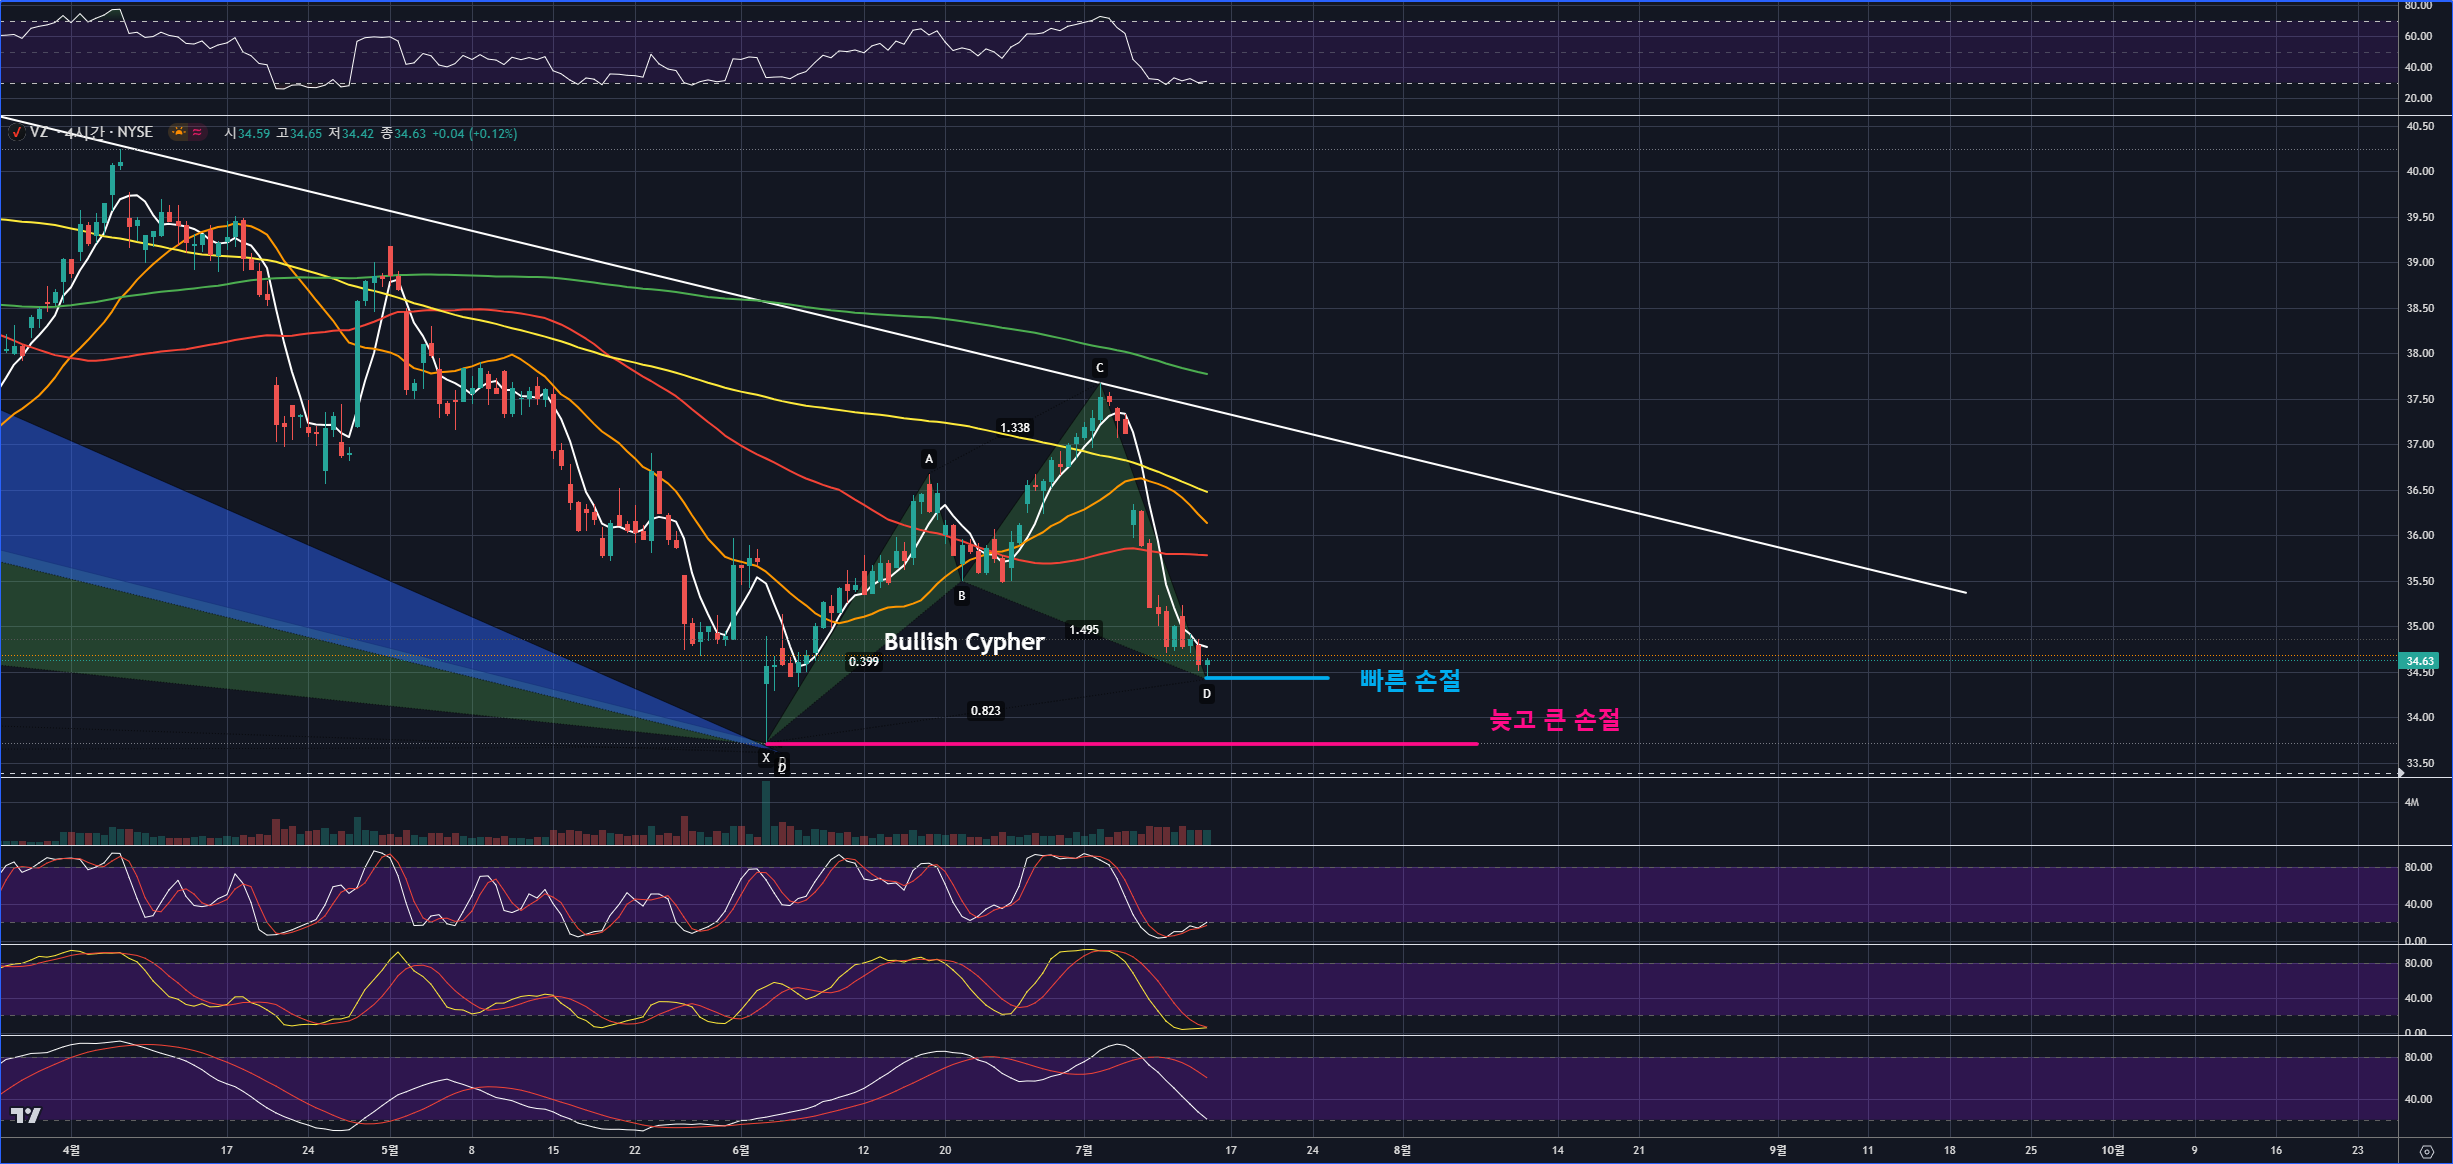Click the Verizon red check symbol logo
Screen dimensions: 2453x1164
16,133
